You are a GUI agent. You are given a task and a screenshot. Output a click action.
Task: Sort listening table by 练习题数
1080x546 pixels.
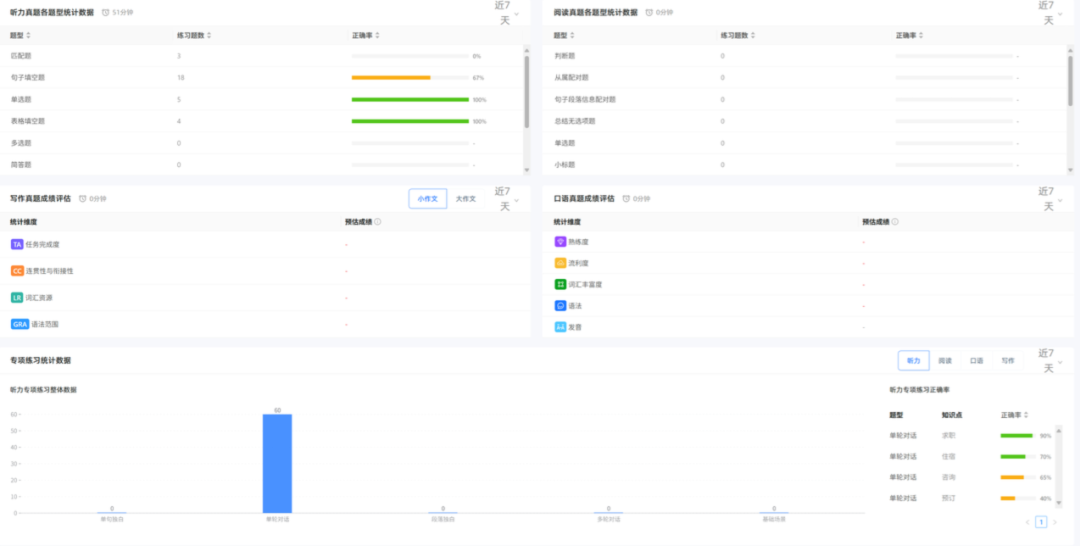click(x=208, y=36)
